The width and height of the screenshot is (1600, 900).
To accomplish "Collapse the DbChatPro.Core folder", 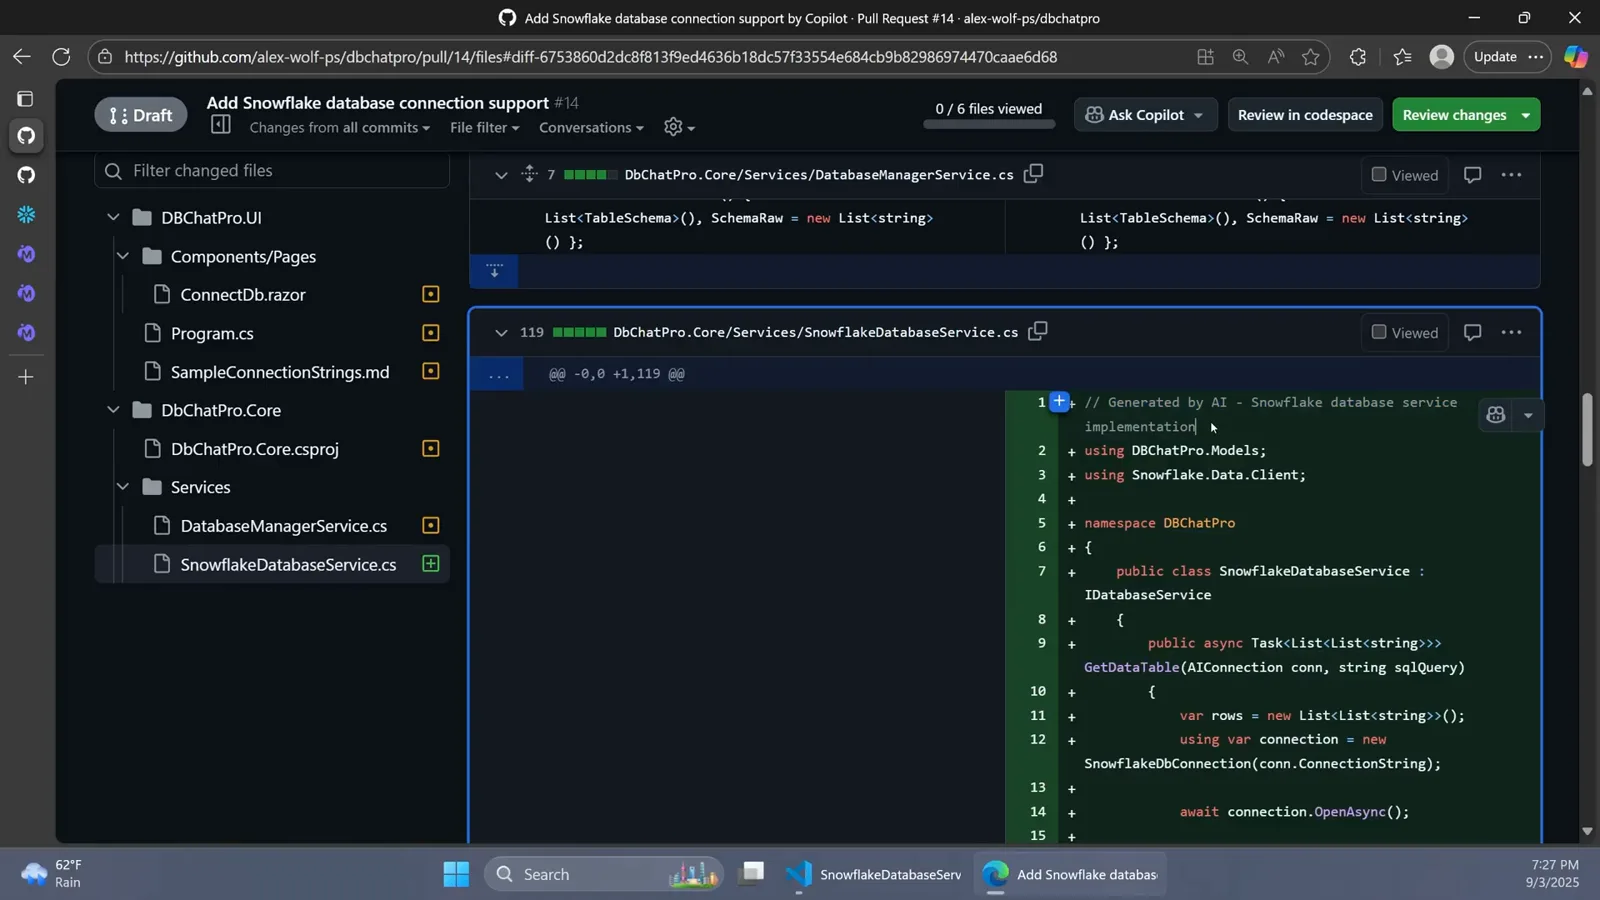I will pos(113,410).
